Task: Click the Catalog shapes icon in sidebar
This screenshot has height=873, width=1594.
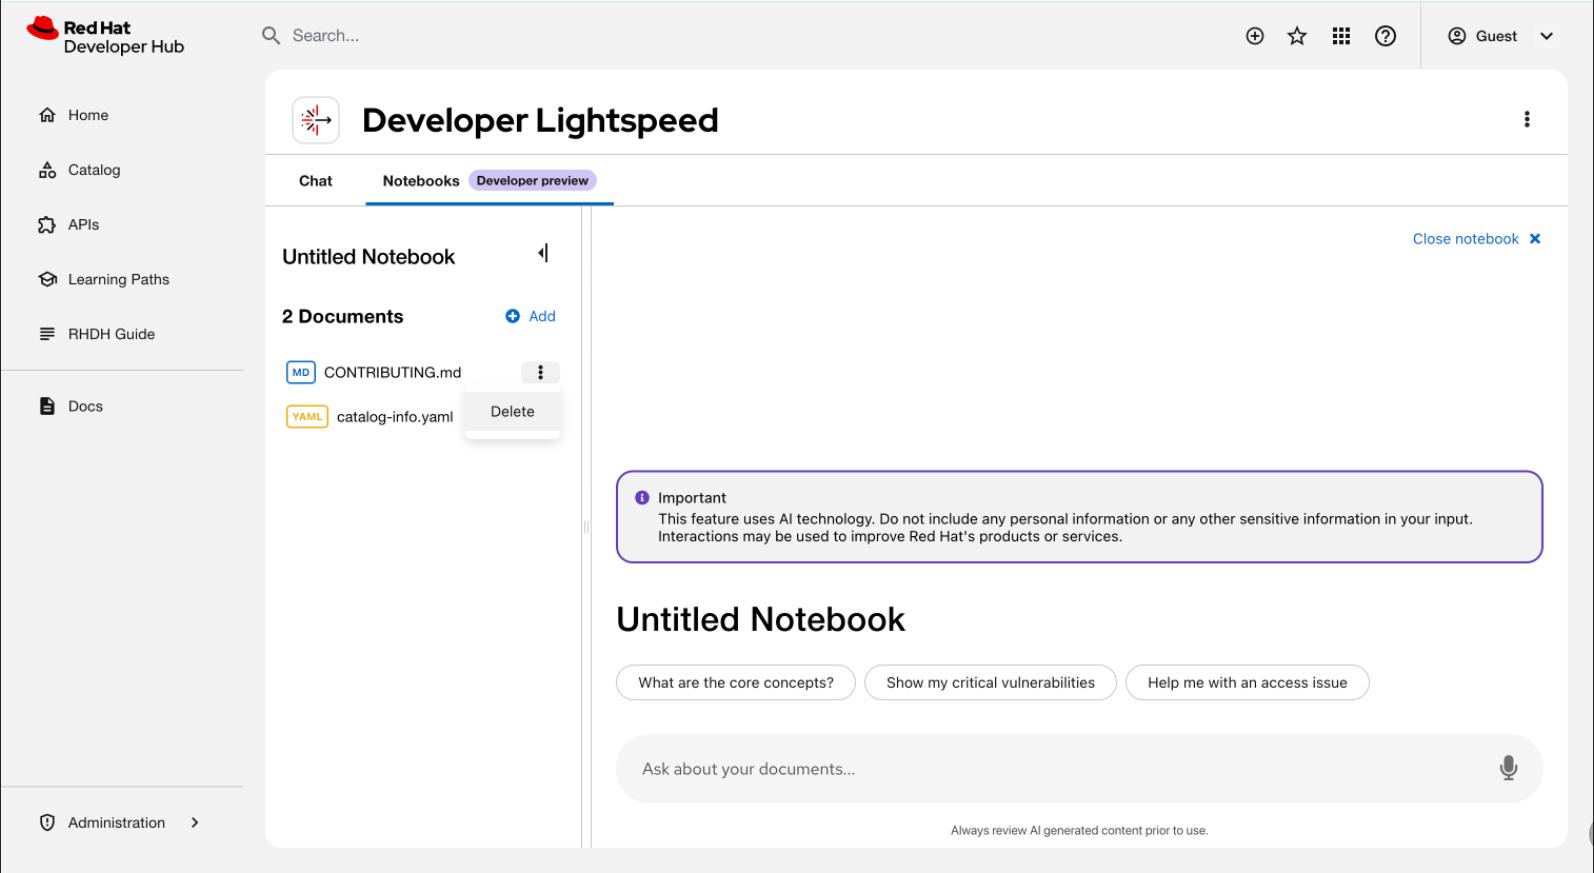Action: (47, 170)
